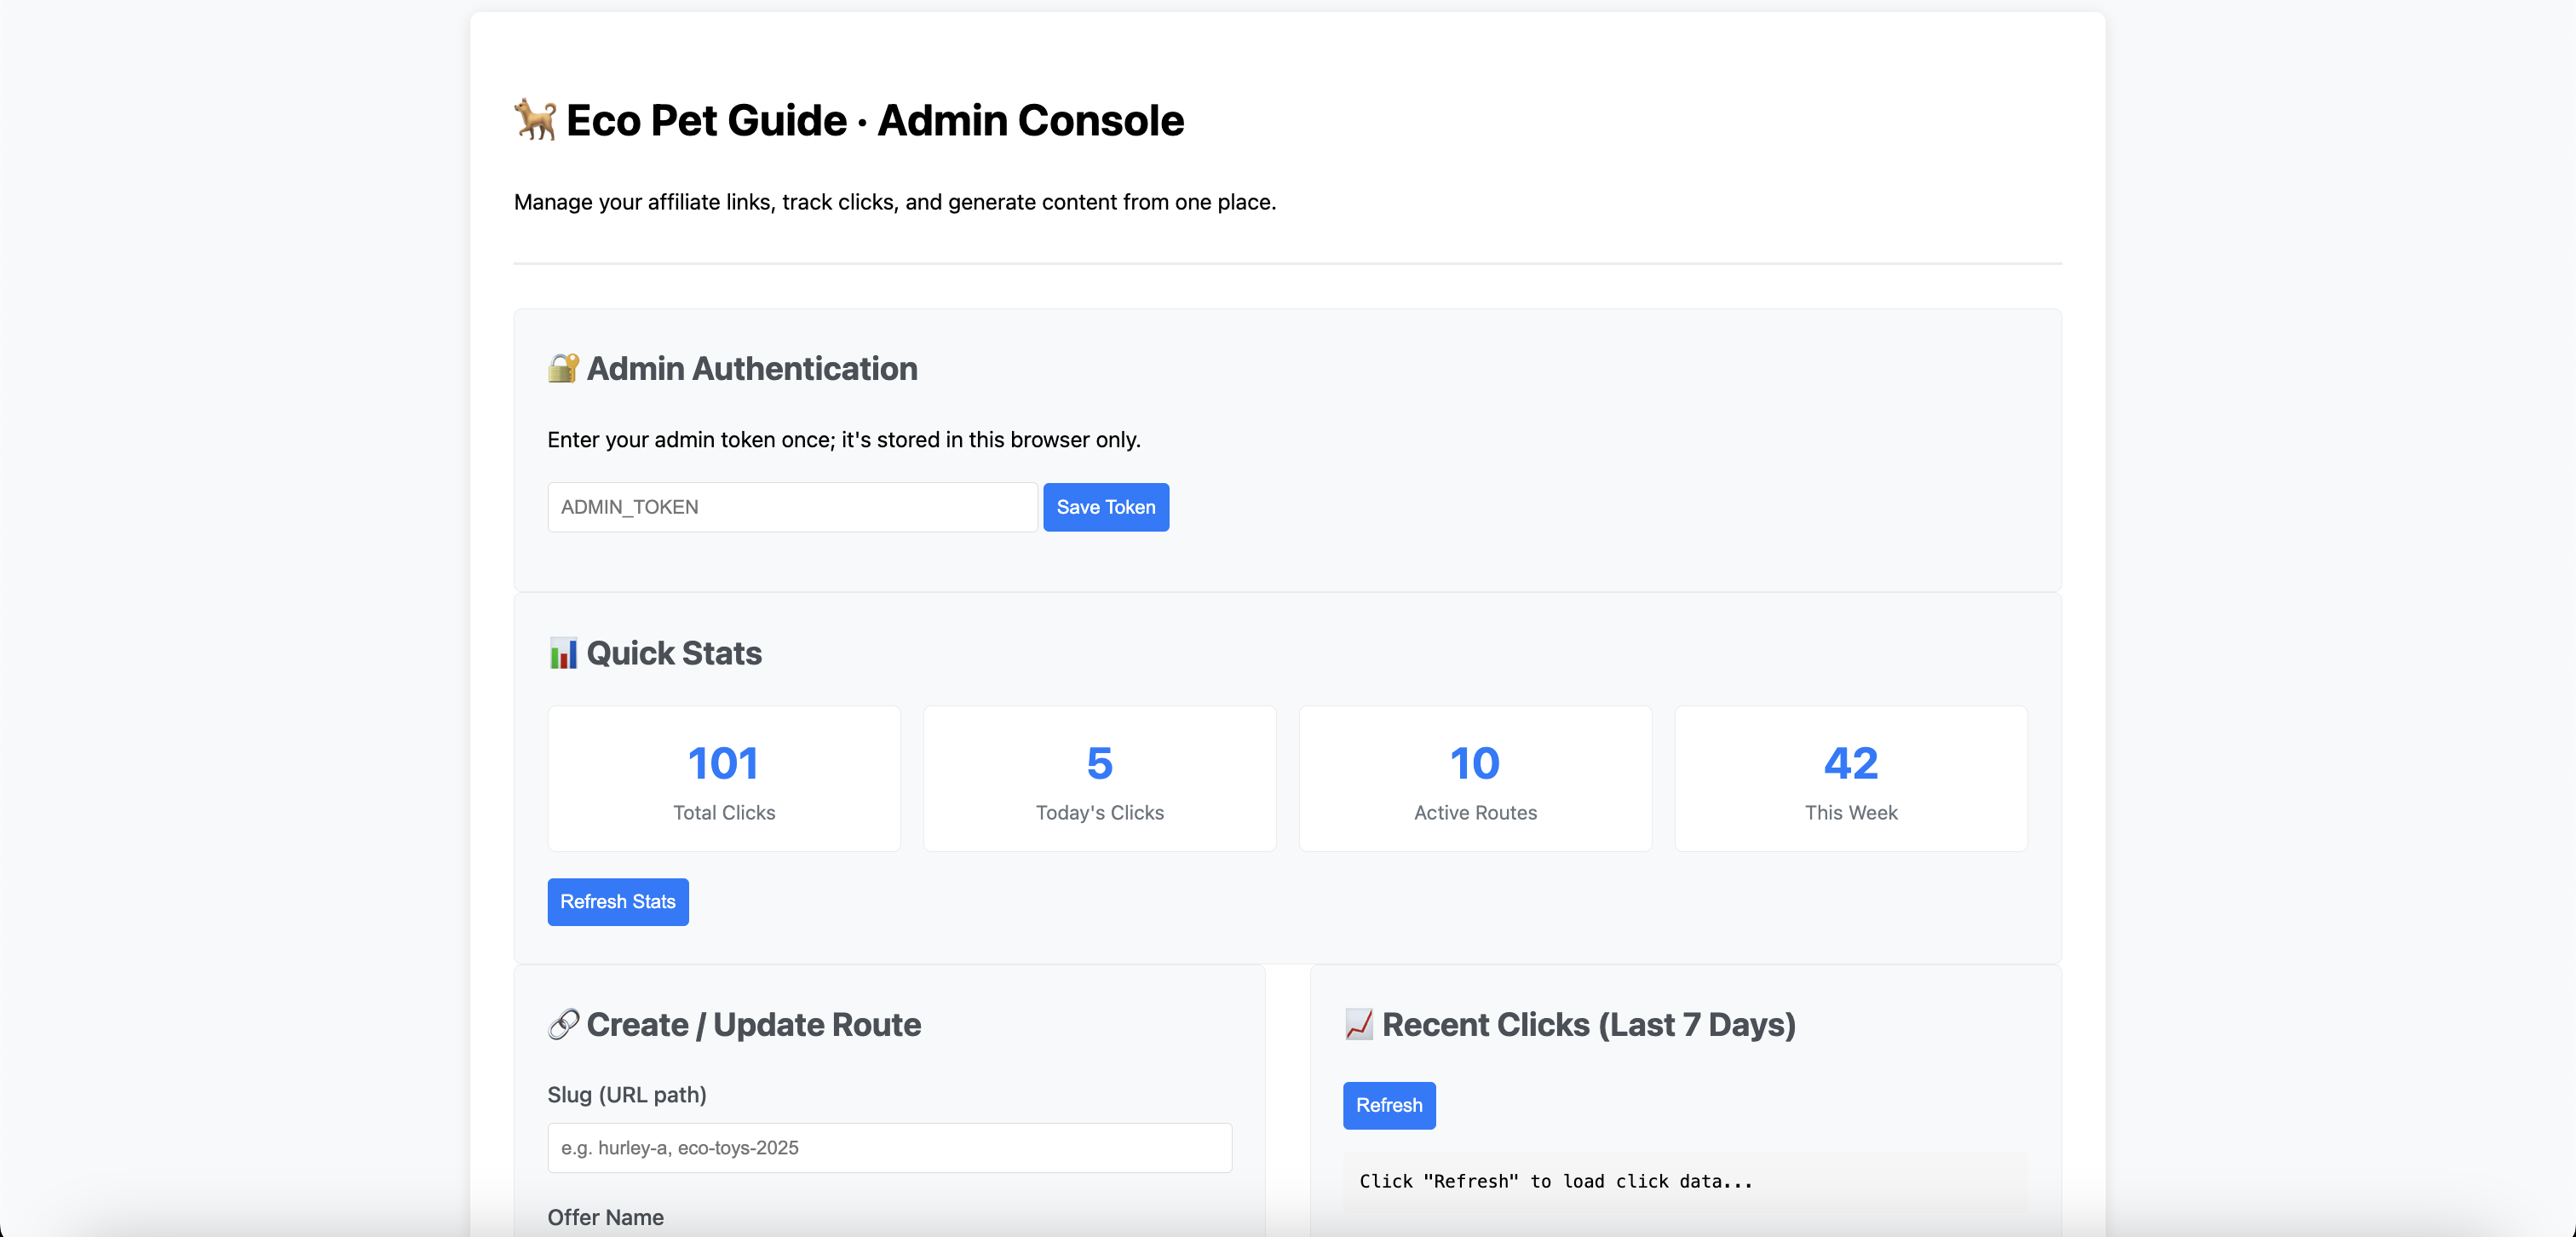
Task: Select the Today's Clicks stat card
Action: point(1099,779)
